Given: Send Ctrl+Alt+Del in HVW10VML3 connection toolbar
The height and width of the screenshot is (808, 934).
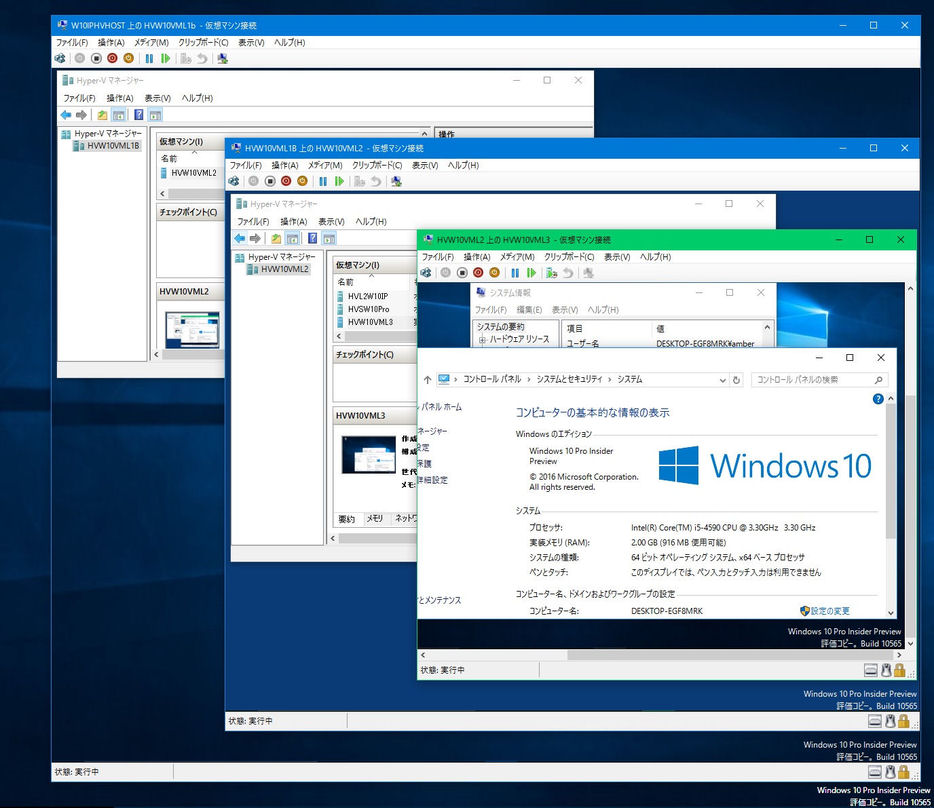Looking at the screenshot, I should coord(426,273).
